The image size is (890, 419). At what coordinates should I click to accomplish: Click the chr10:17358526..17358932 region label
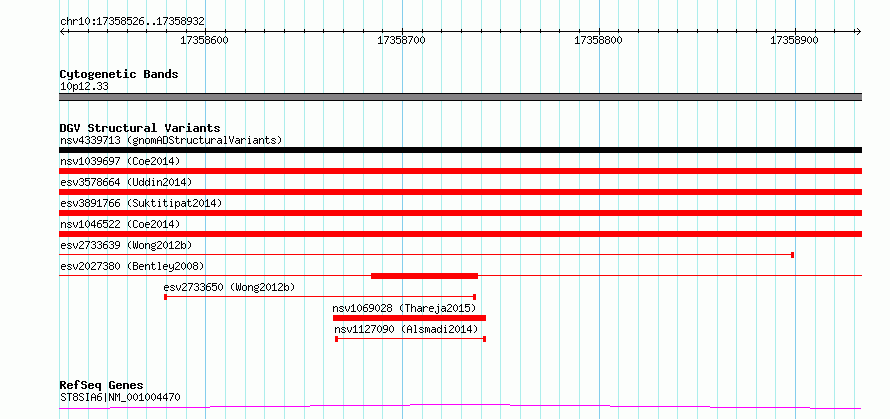[x=132, y=22]
